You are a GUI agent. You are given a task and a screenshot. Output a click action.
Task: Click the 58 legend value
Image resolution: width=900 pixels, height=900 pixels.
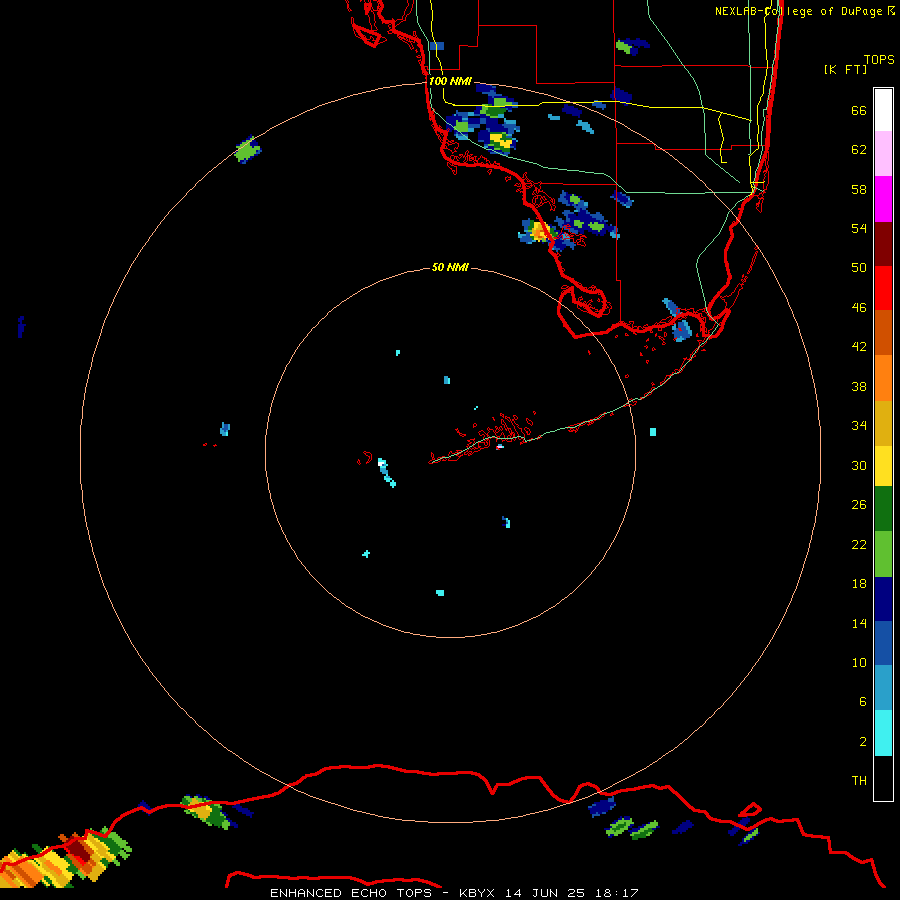(x=859, y=189)
